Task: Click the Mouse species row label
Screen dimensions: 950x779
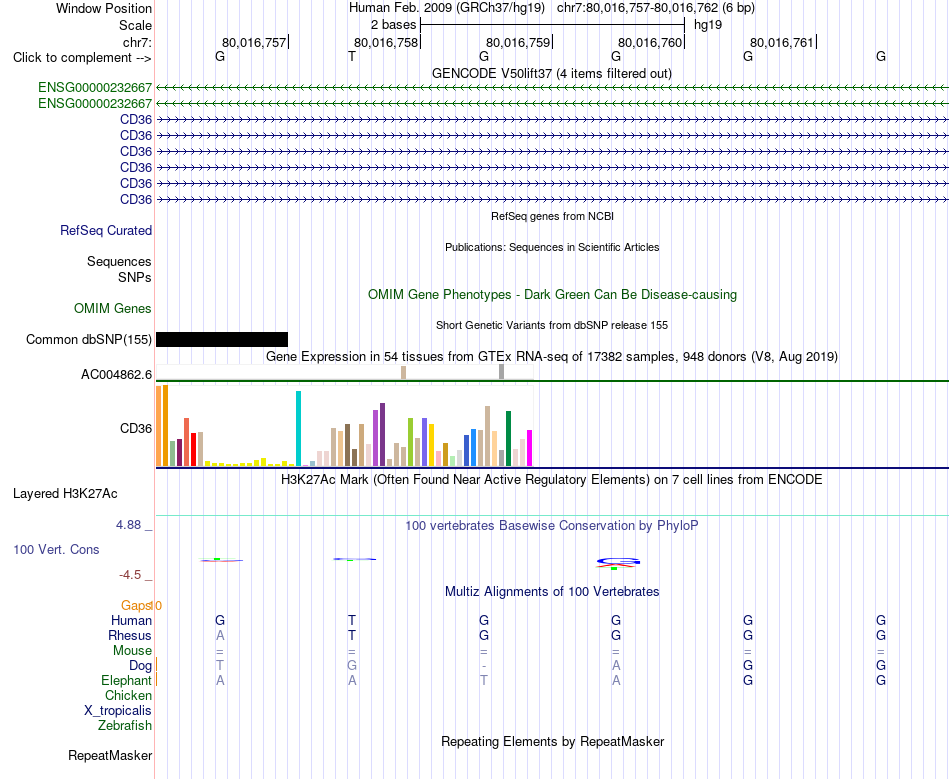Action: [132, 651]
